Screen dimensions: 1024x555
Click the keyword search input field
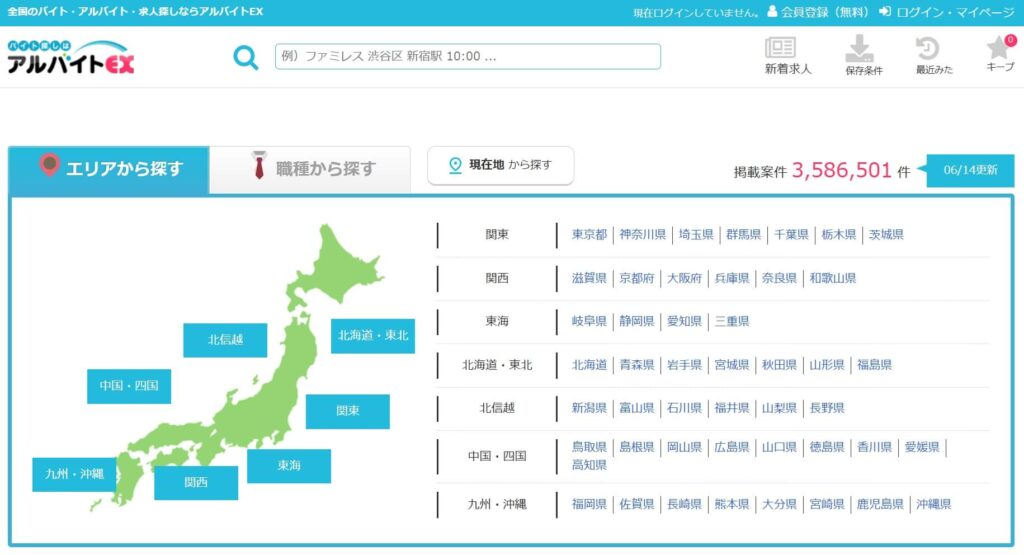[468, 57]
